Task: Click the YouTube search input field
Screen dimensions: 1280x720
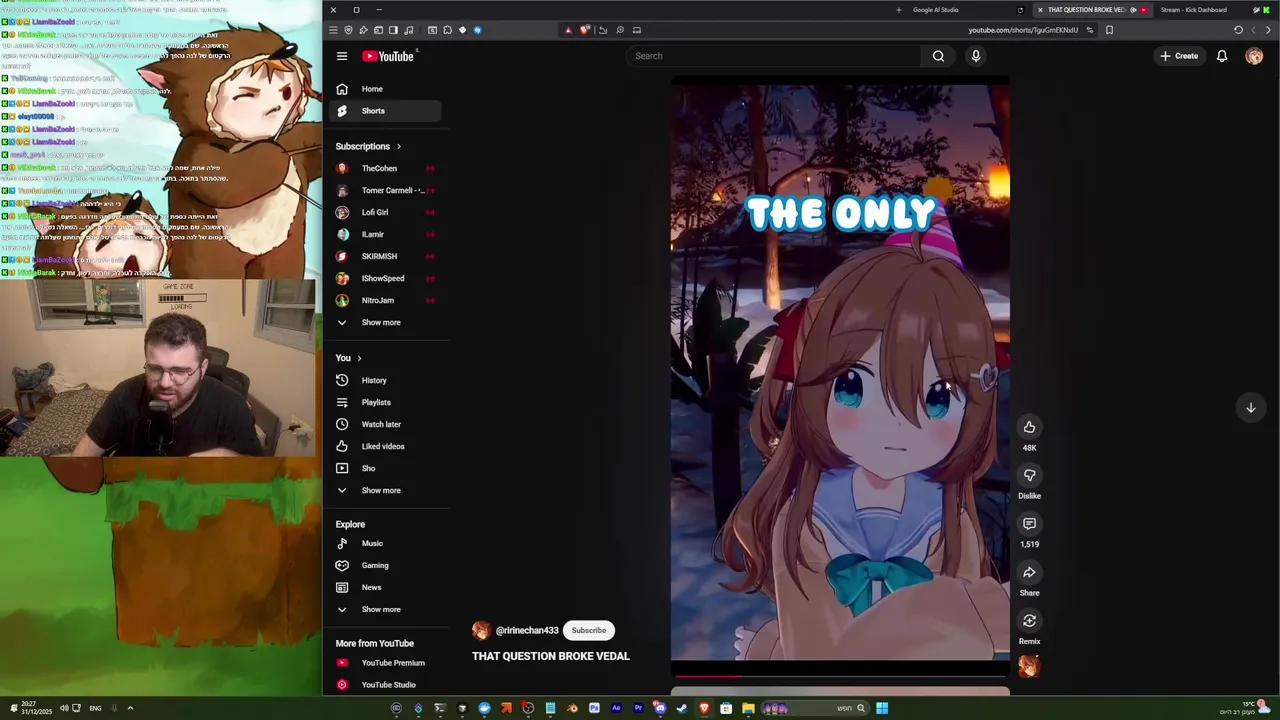Action: pyautogui.click(x=774, y=56)
